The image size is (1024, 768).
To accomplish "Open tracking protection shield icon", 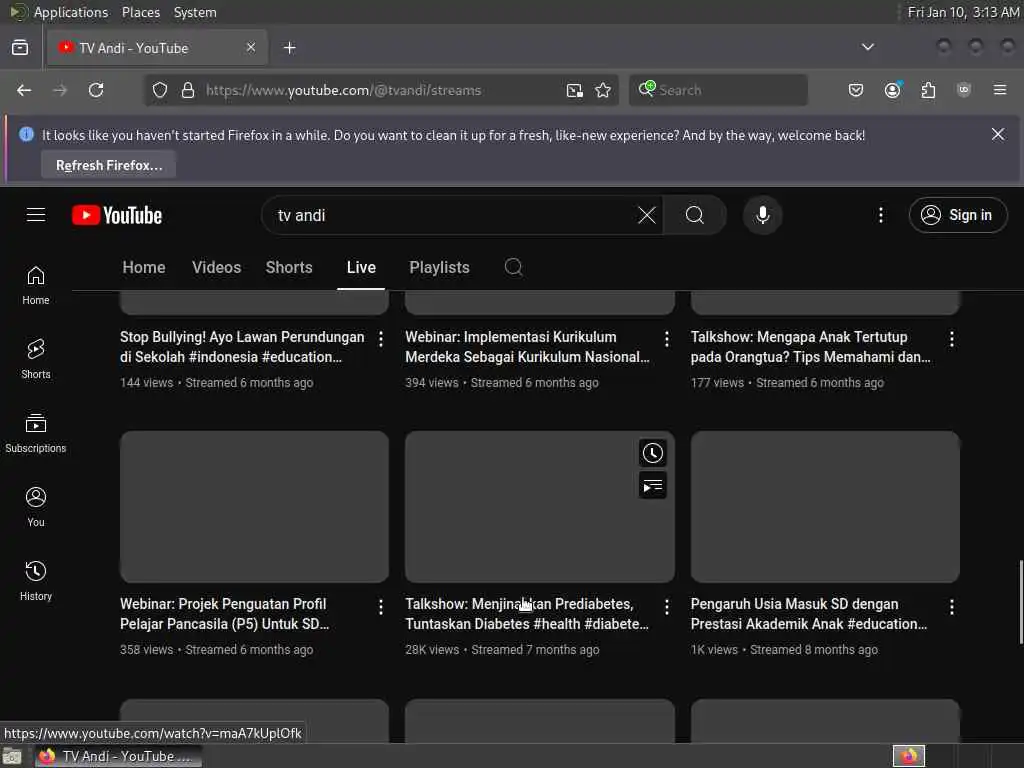I will [x=160, y=90].
